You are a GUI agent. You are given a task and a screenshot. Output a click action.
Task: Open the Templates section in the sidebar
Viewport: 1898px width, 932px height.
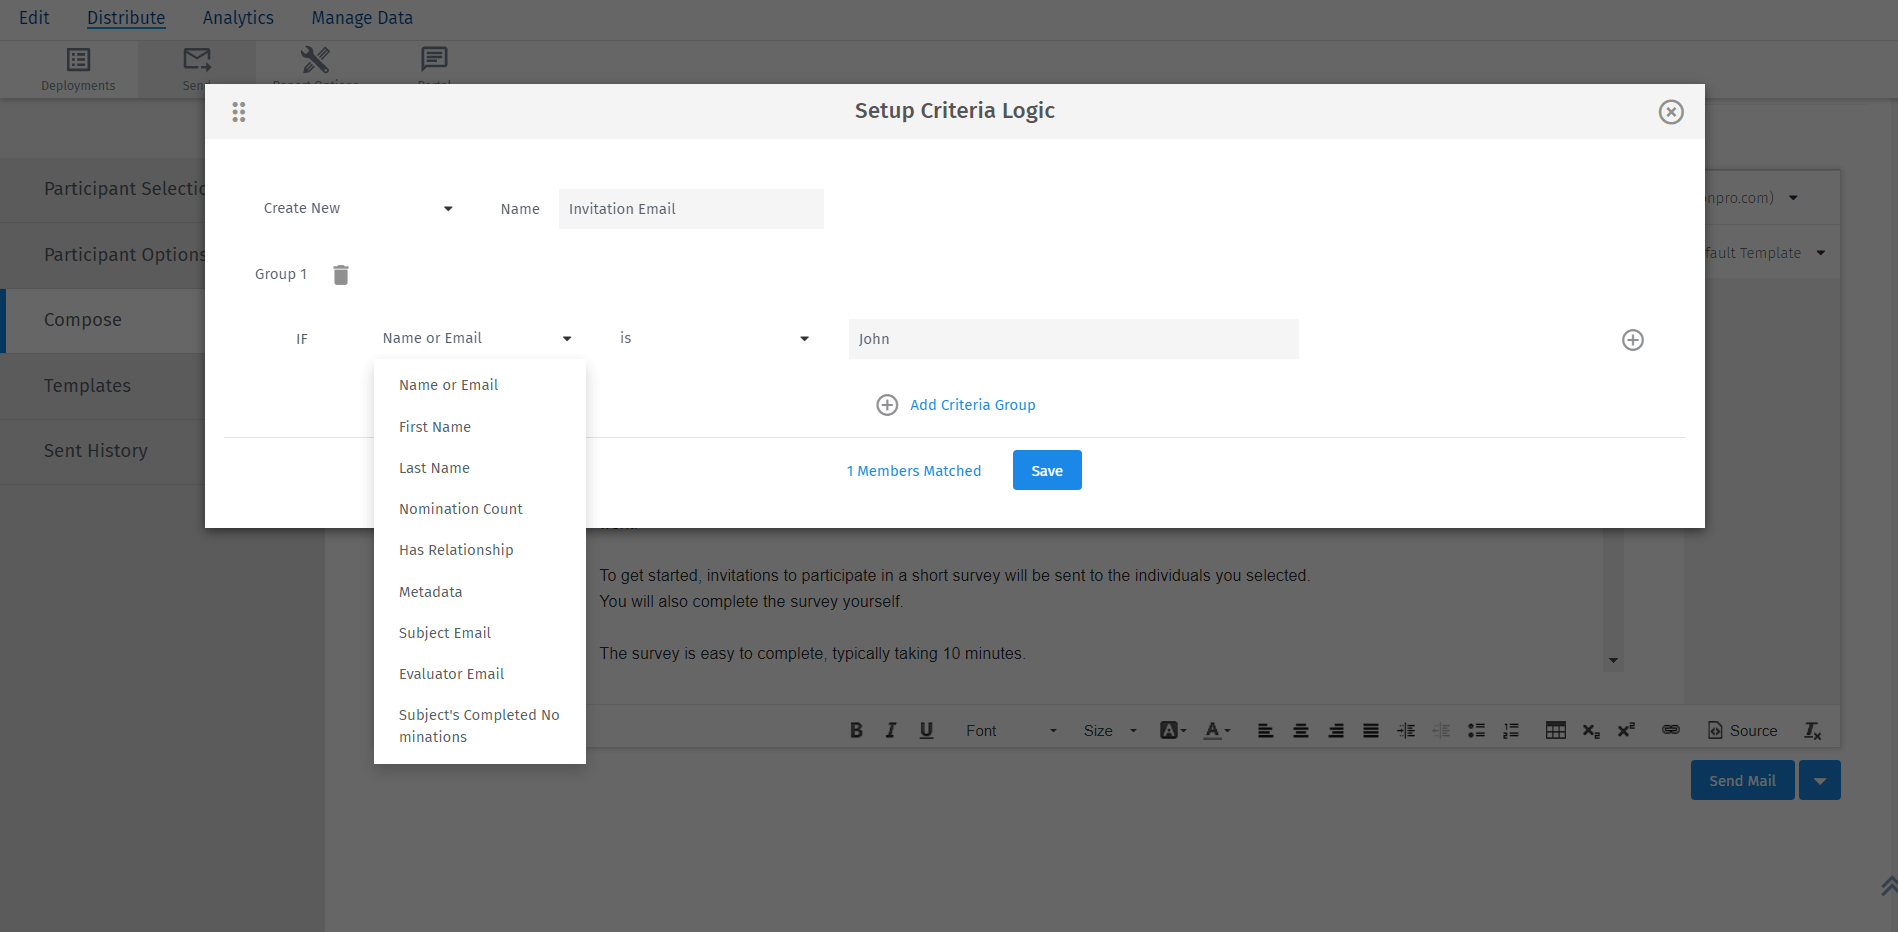click(x=87, y=386)
